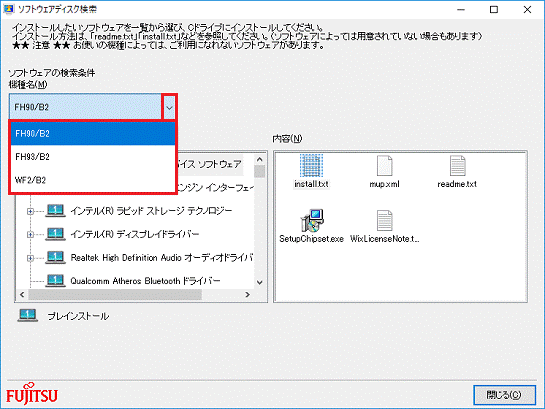
Task: Click the horizontal scrollbar thumb of software list
Action: click(x=115, y=295)
